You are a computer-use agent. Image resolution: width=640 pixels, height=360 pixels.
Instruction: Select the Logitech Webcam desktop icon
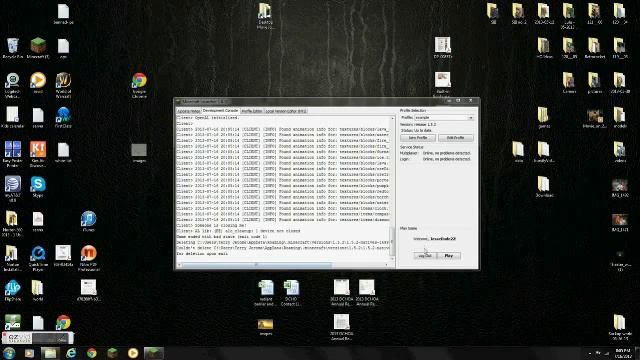click(13, 85)
